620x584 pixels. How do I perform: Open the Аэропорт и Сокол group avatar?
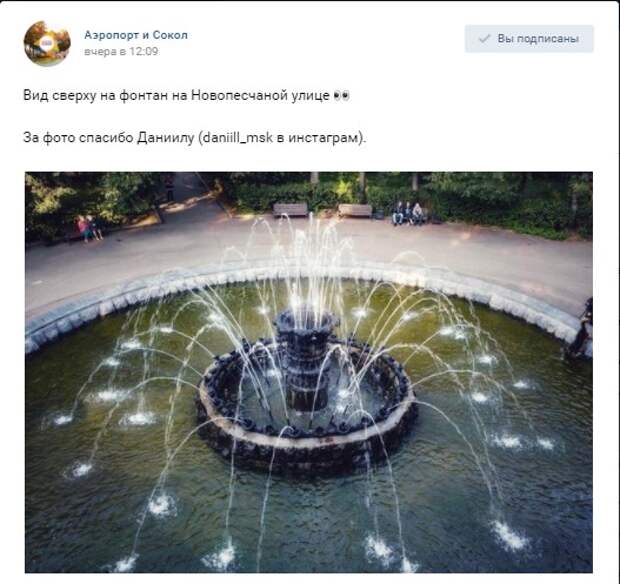click(x=47, y=43)
